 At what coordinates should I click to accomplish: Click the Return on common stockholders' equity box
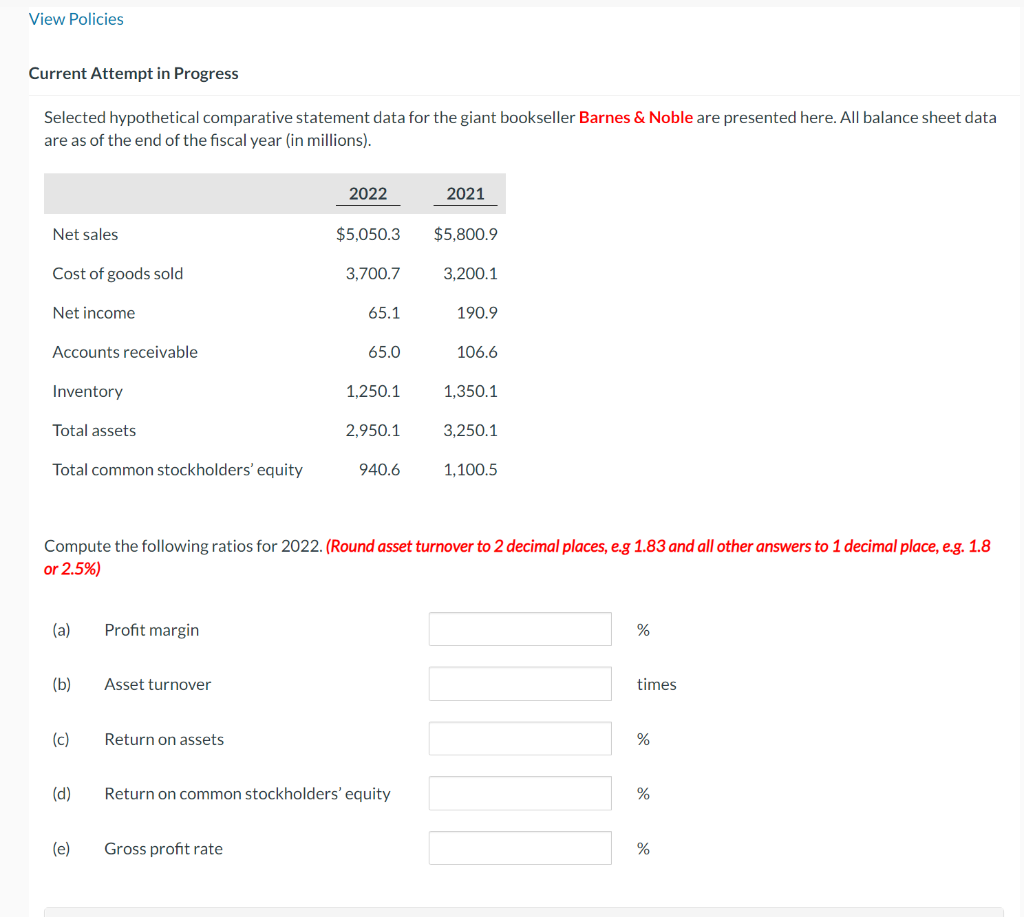pos(520,792)
